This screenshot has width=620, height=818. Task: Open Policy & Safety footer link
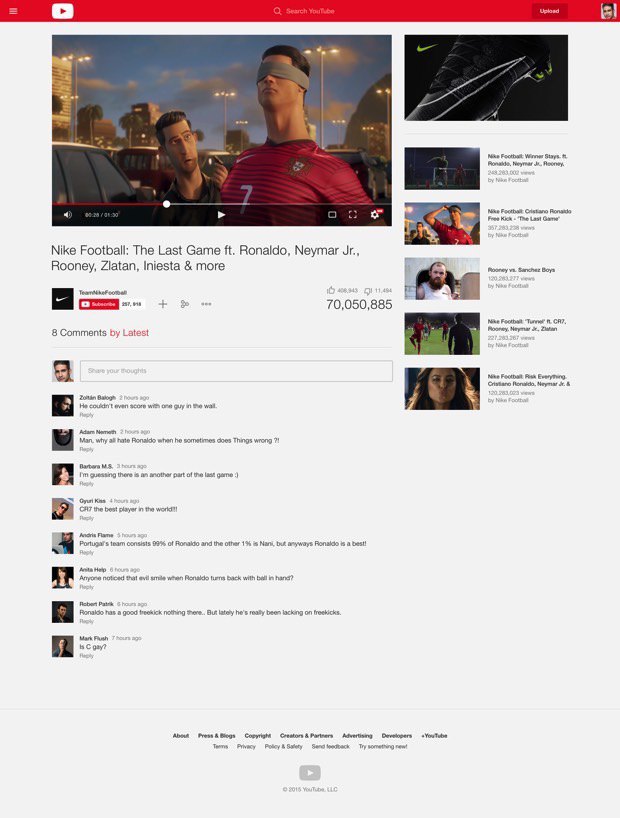coord(283,747)
